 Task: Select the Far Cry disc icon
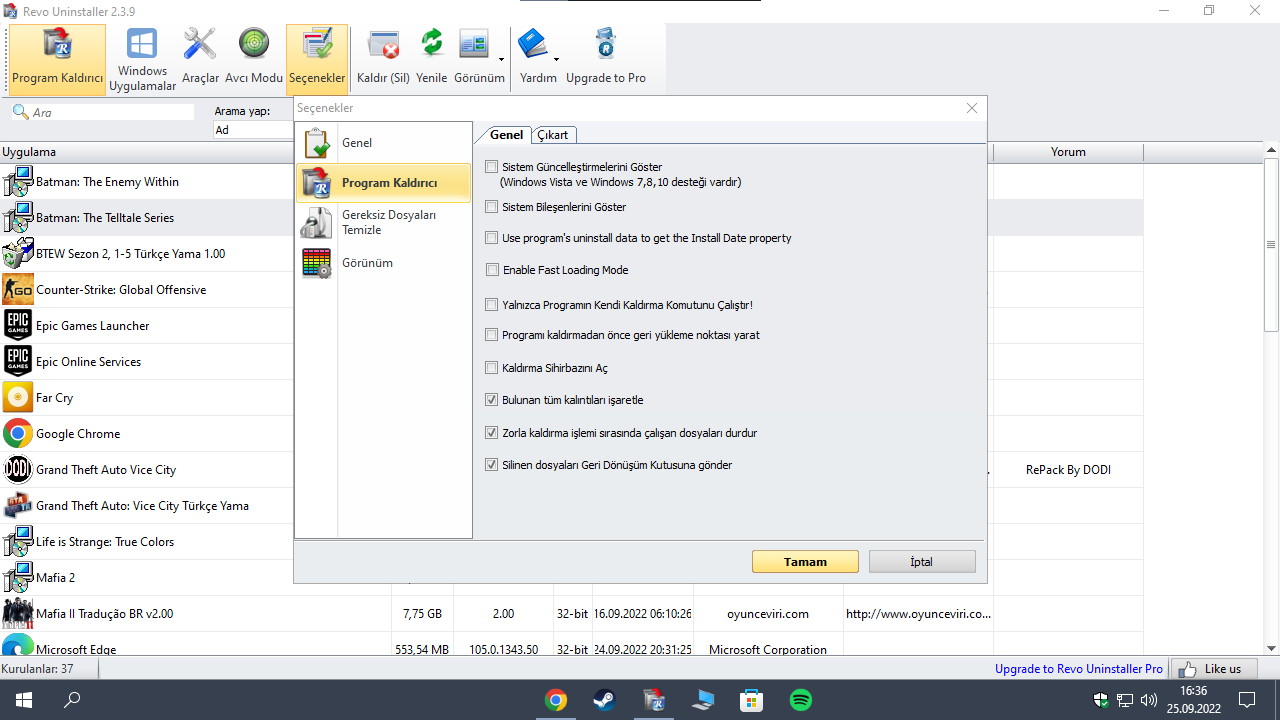[x=18, y=398]
